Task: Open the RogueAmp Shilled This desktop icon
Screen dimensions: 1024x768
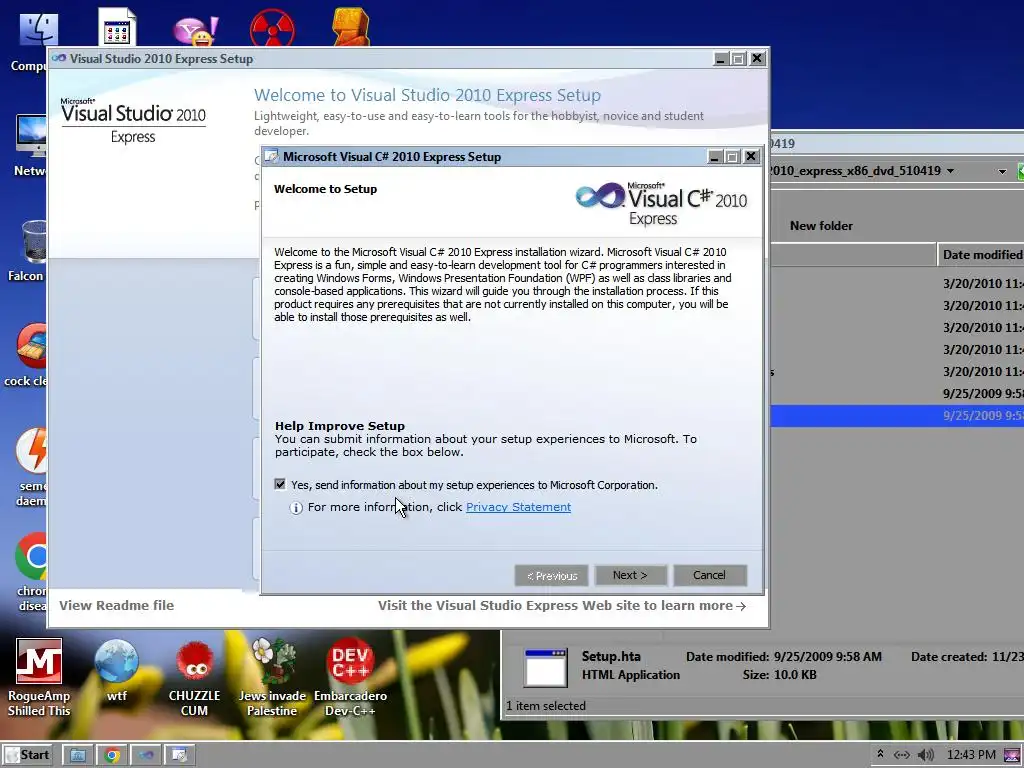Action: tap(39, 677)
